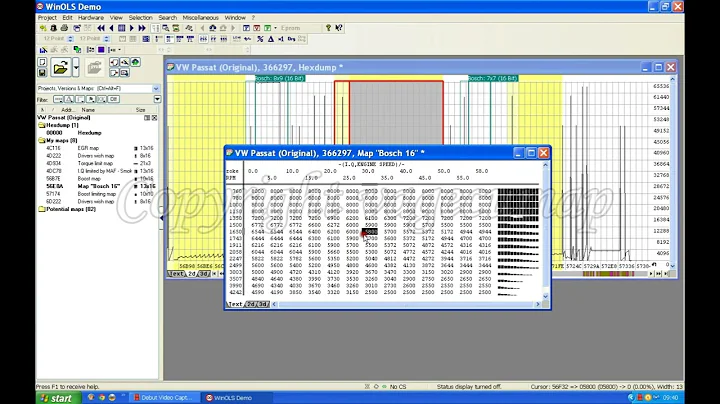Viewport: 720px width, 404px height.
Task: Select Text tab in Hexdump window
Action: pos(175,274)
